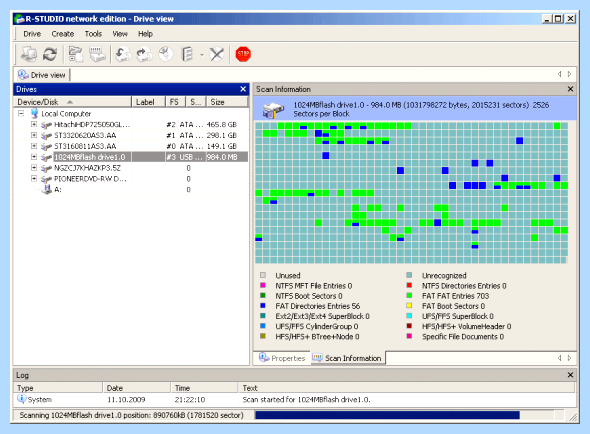Sort by the Size column header
The width and height of the screenshot is (590, 434).
click(227, 102)
